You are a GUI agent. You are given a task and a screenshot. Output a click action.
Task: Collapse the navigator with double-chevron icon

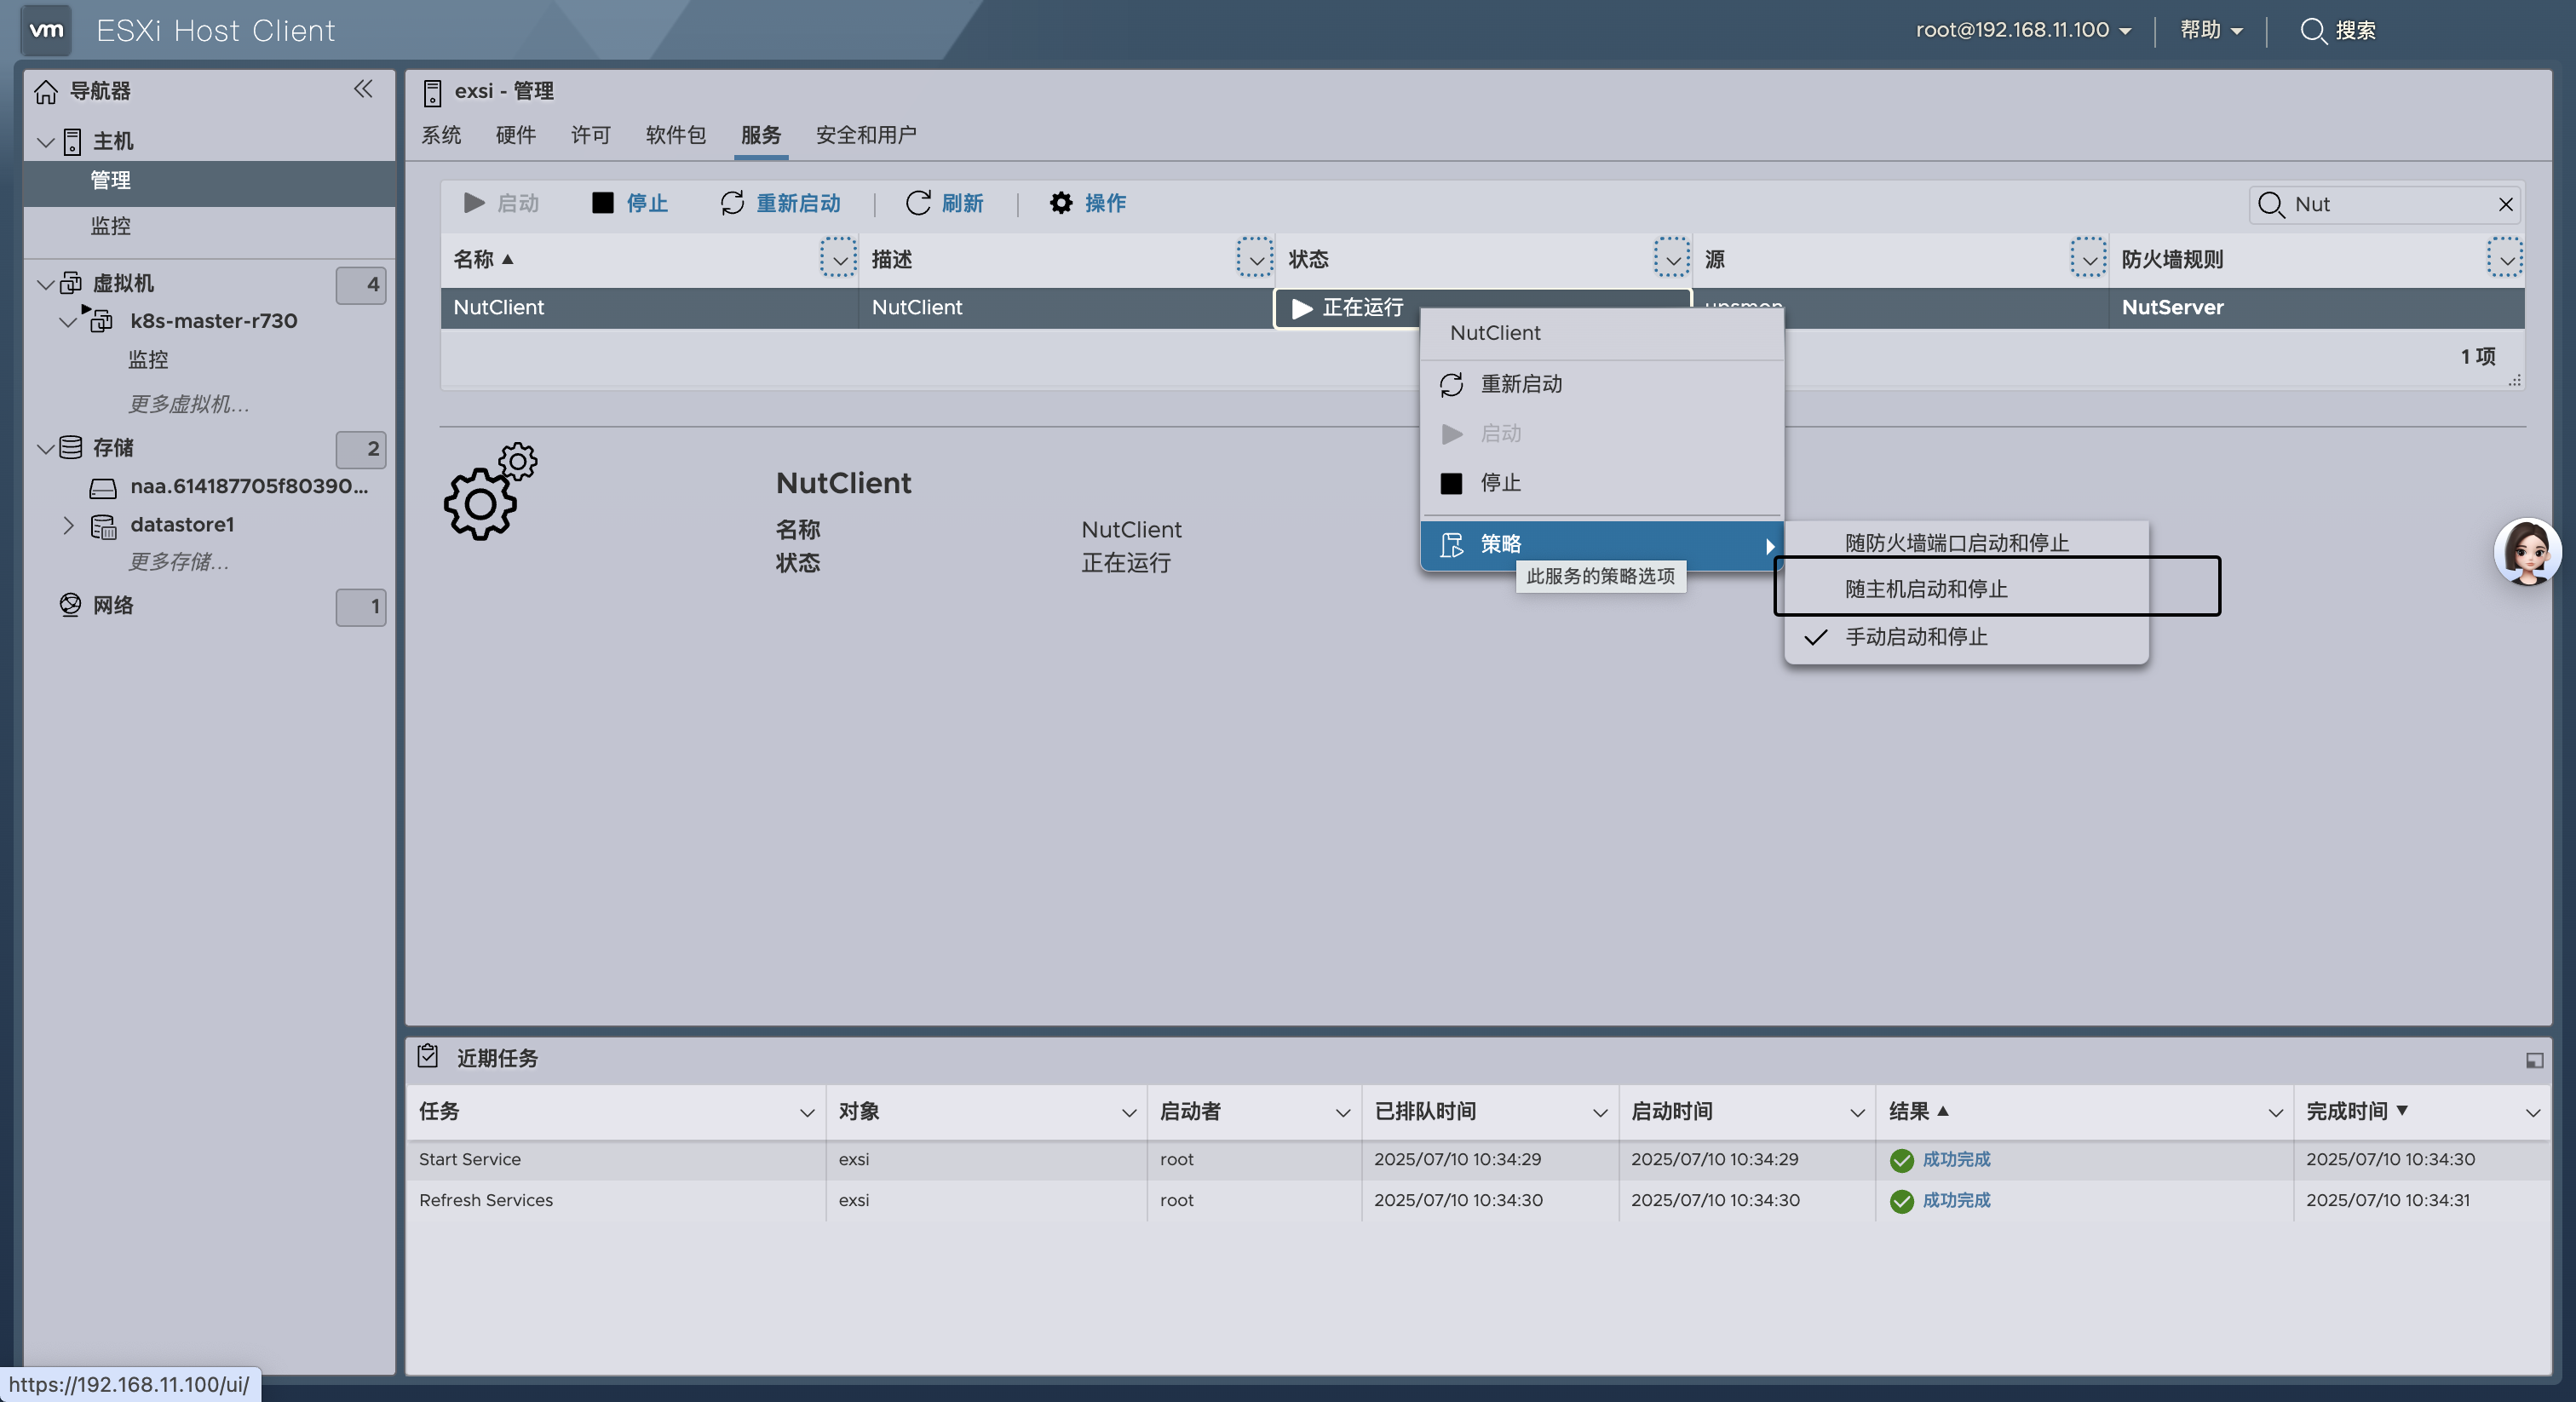tap(363, 89)
